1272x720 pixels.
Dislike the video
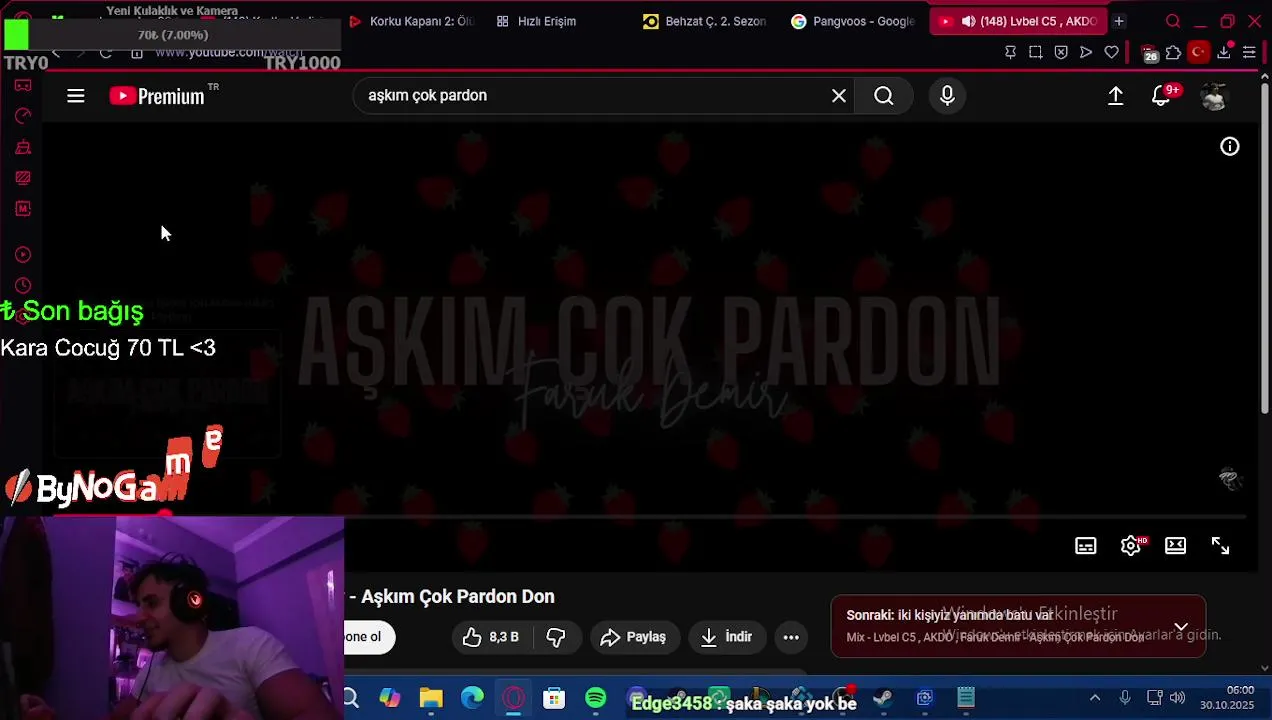click(557, 637)
